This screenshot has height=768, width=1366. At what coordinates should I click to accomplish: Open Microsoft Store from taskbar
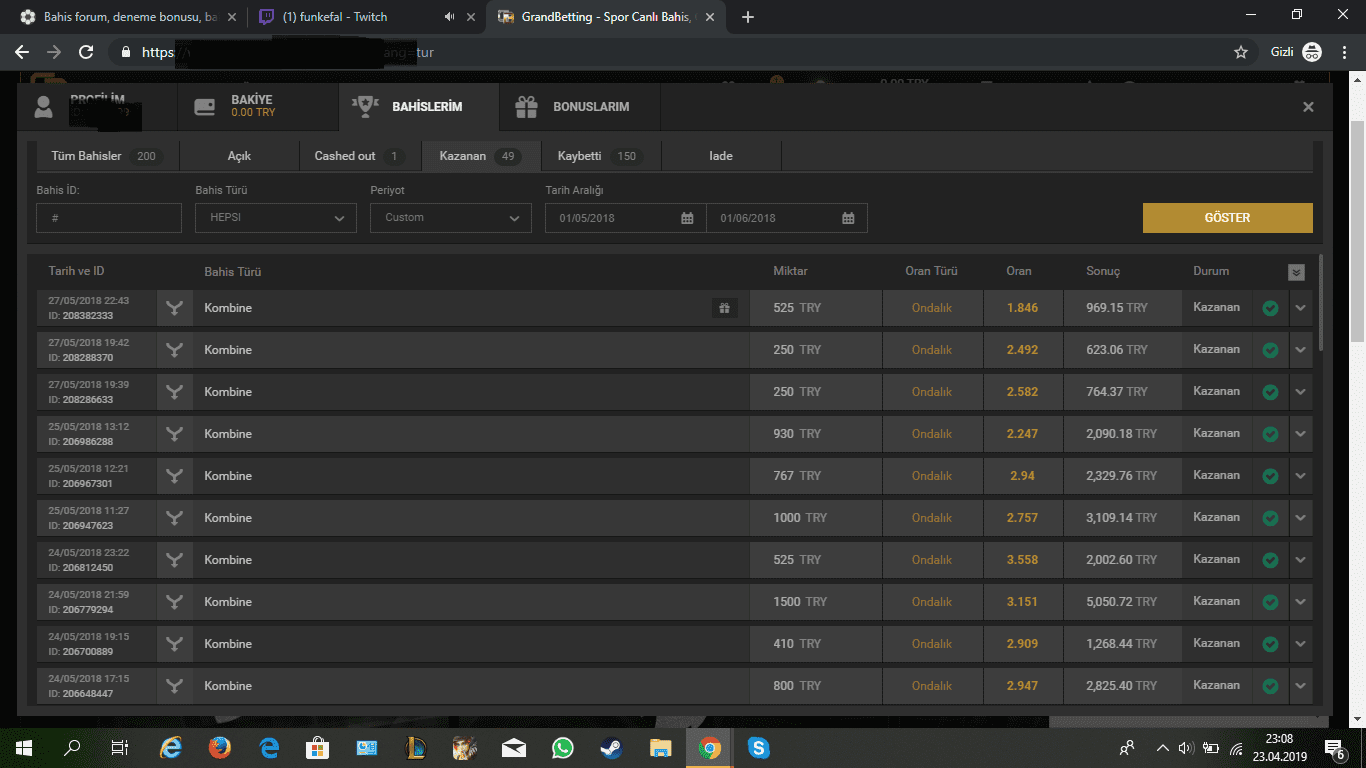pos(317,748)
